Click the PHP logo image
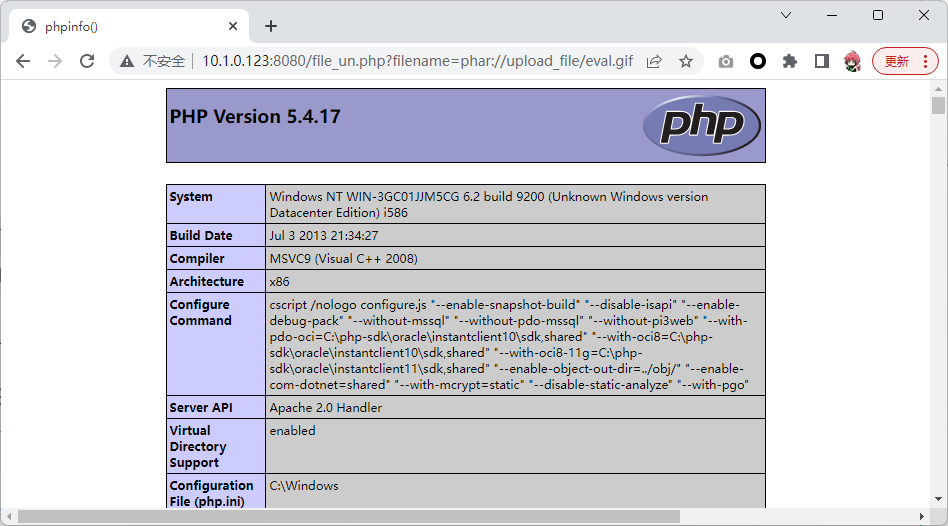This screenshot has height=526, width=948. 701,125
